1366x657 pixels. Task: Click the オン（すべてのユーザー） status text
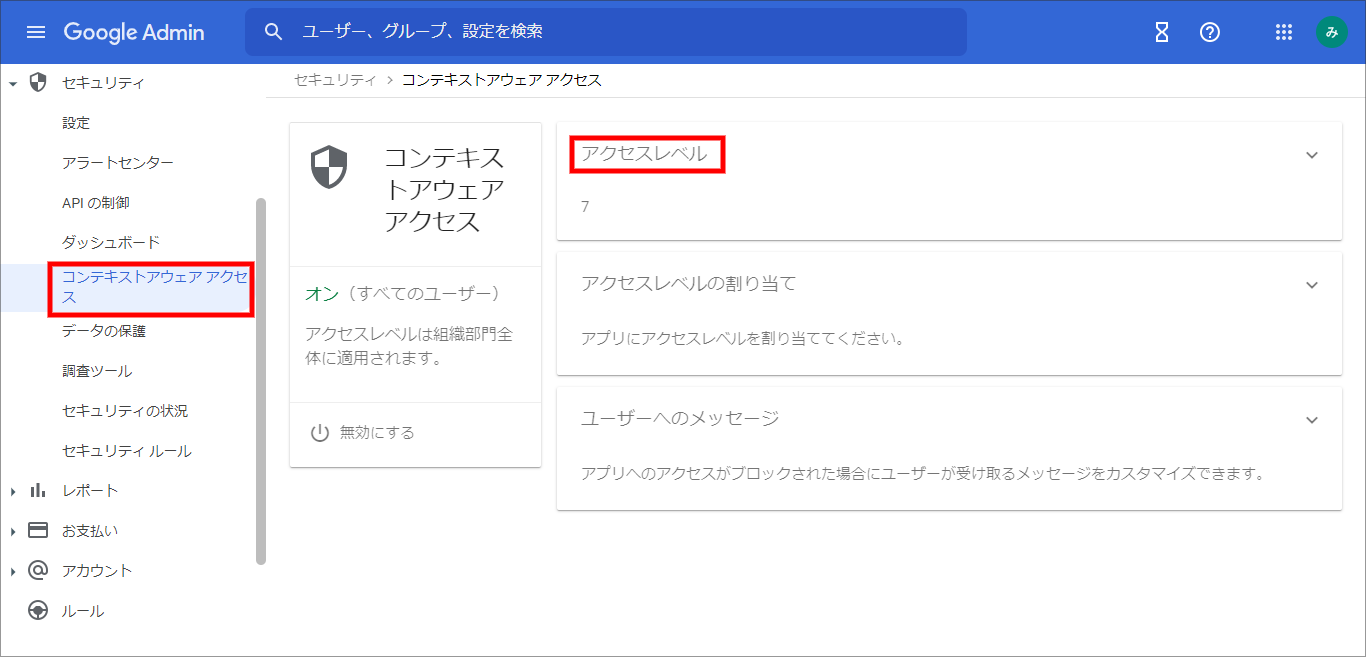click(x=402, y=294)
